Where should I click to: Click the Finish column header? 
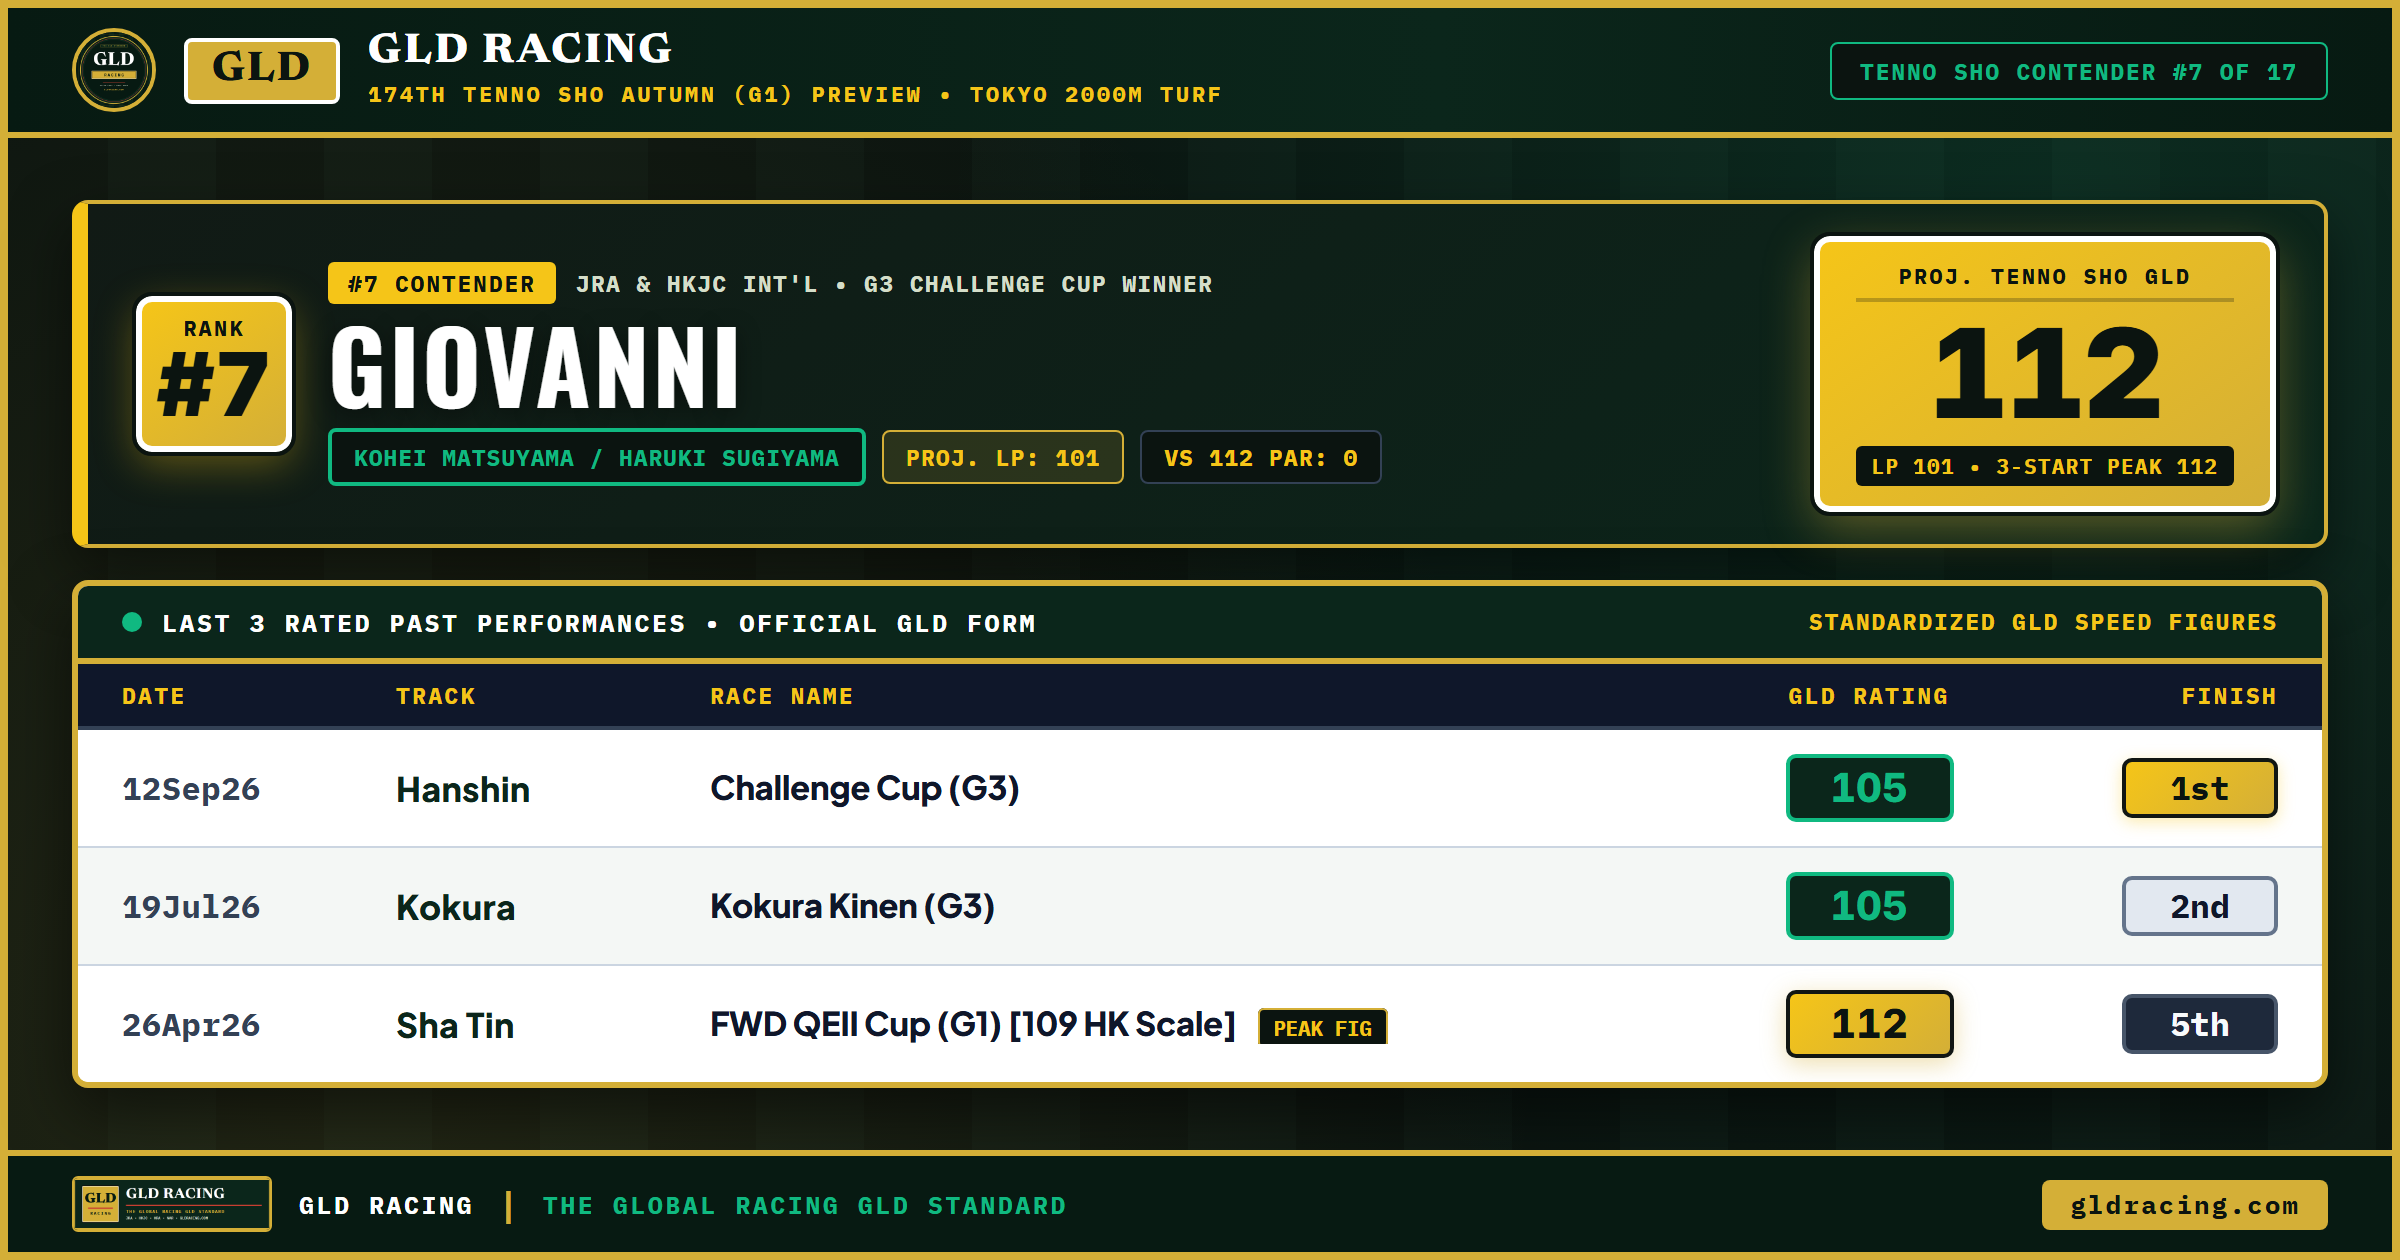pos(2228,696)
